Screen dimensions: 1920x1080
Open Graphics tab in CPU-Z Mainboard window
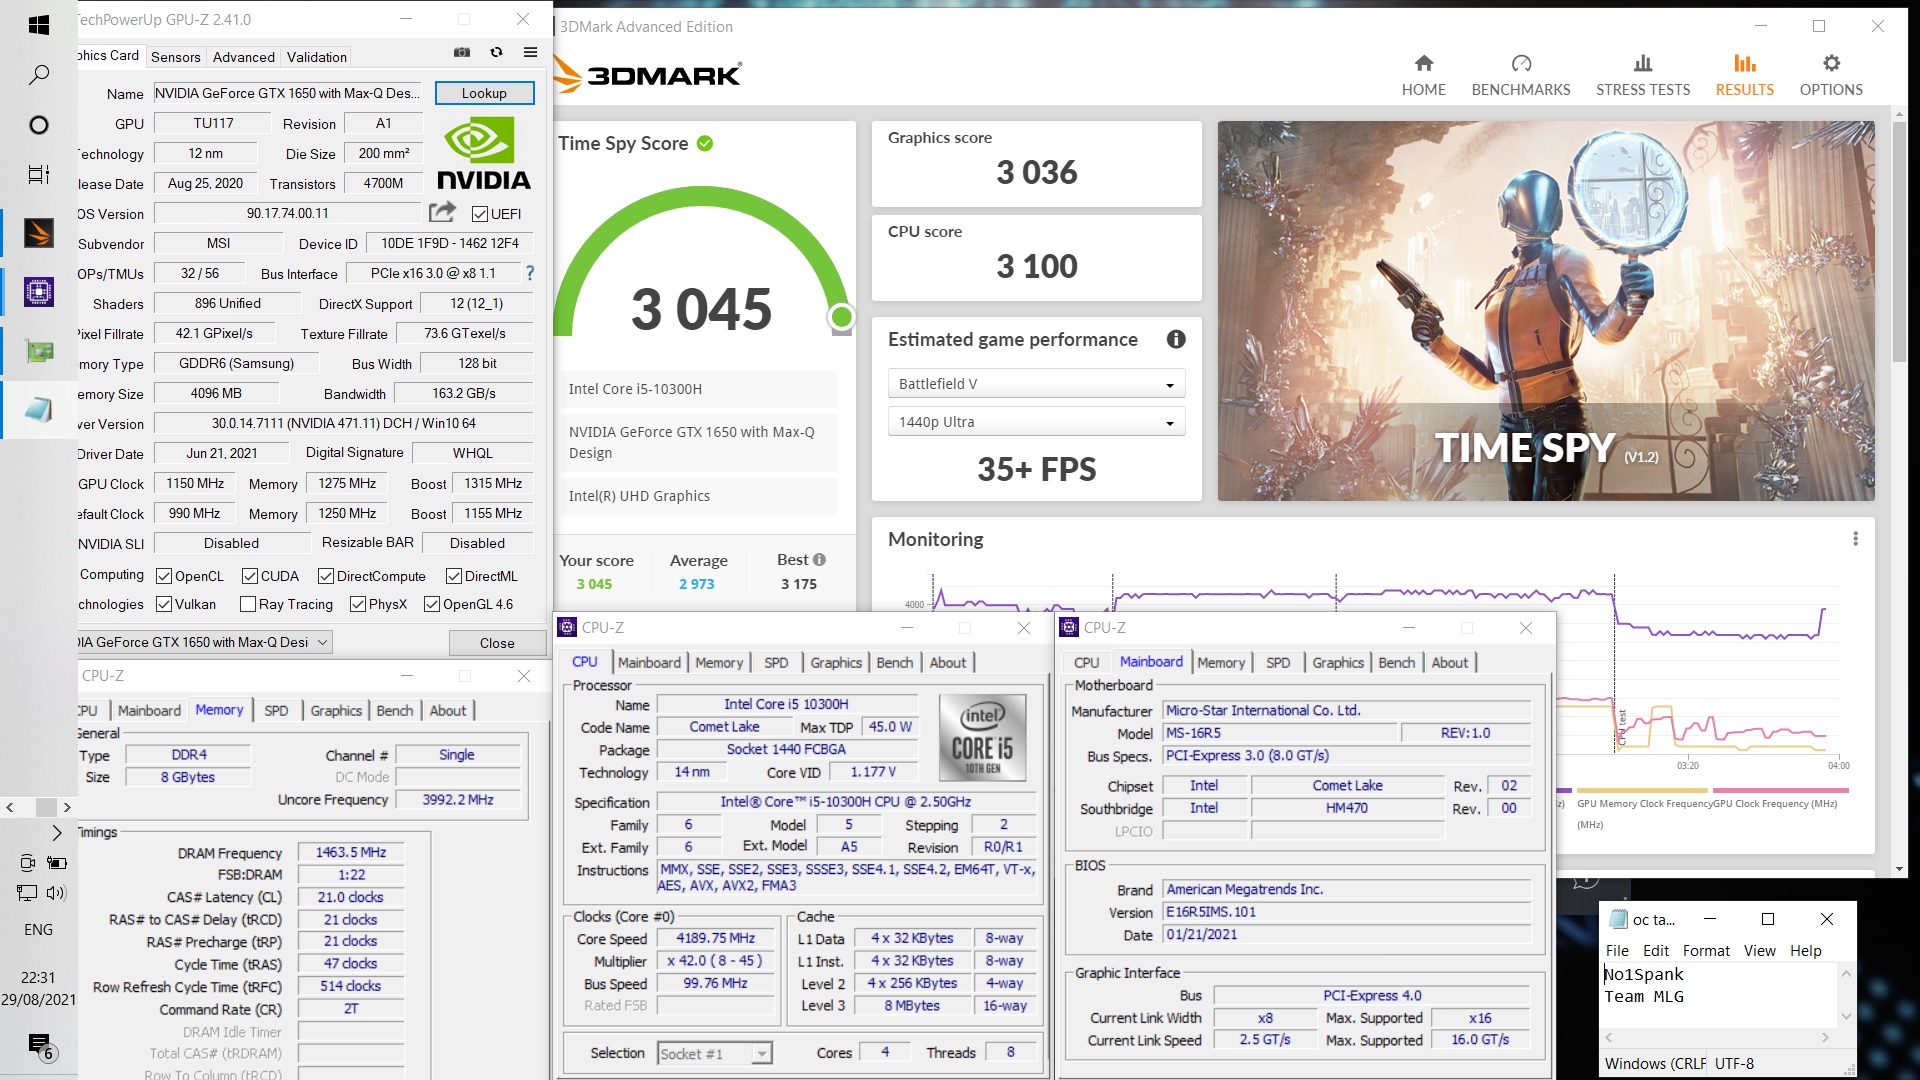1338,662
